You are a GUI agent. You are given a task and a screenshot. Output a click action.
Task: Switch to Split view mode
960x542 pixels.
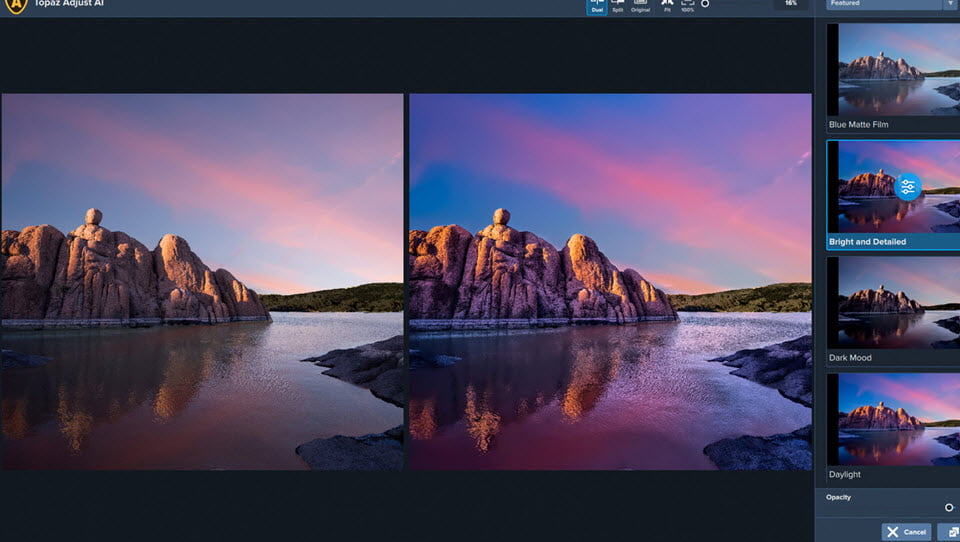pos(618,6)
